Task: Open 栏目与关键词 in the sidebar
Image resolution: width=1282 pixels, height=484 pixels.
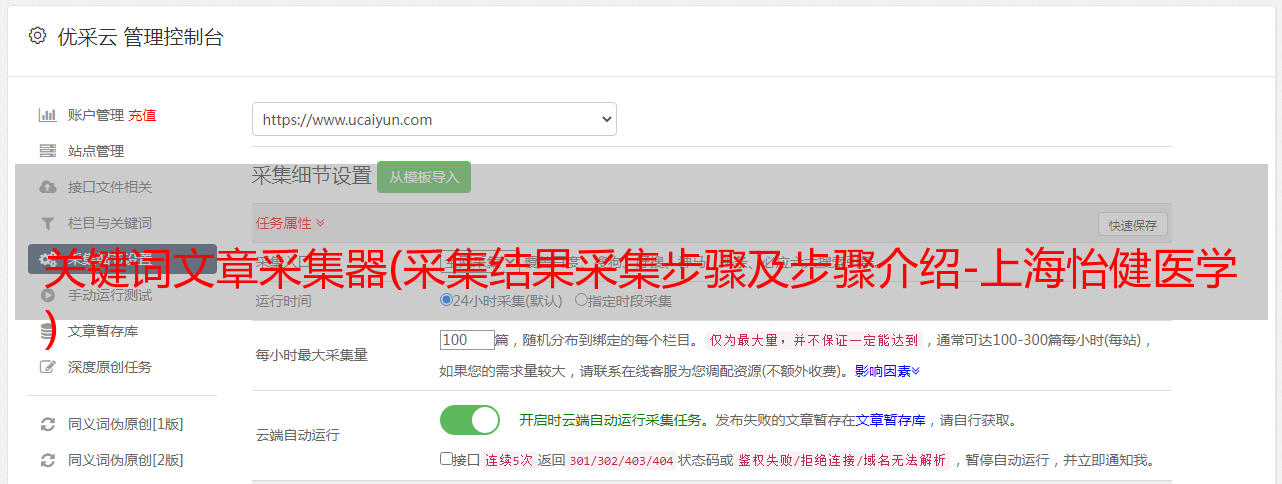Action: coord(110,223)
